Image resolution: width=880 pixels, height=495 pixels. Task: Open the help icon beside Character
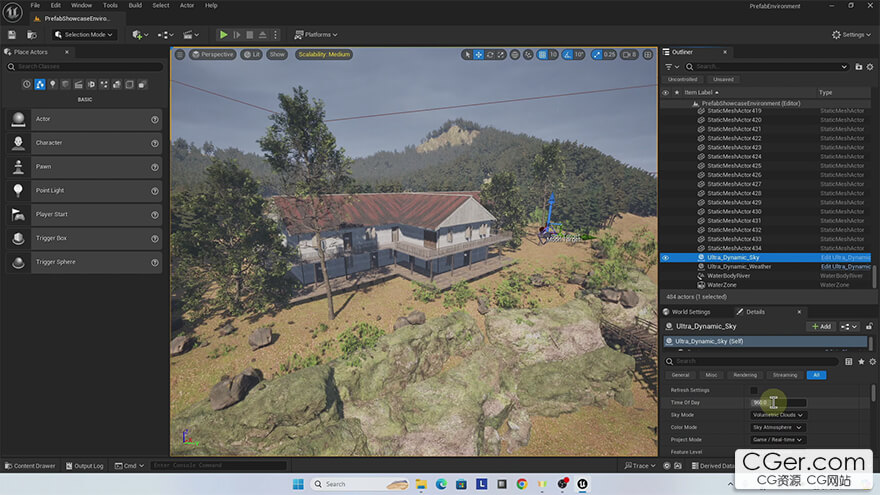(x=155, y=144)
